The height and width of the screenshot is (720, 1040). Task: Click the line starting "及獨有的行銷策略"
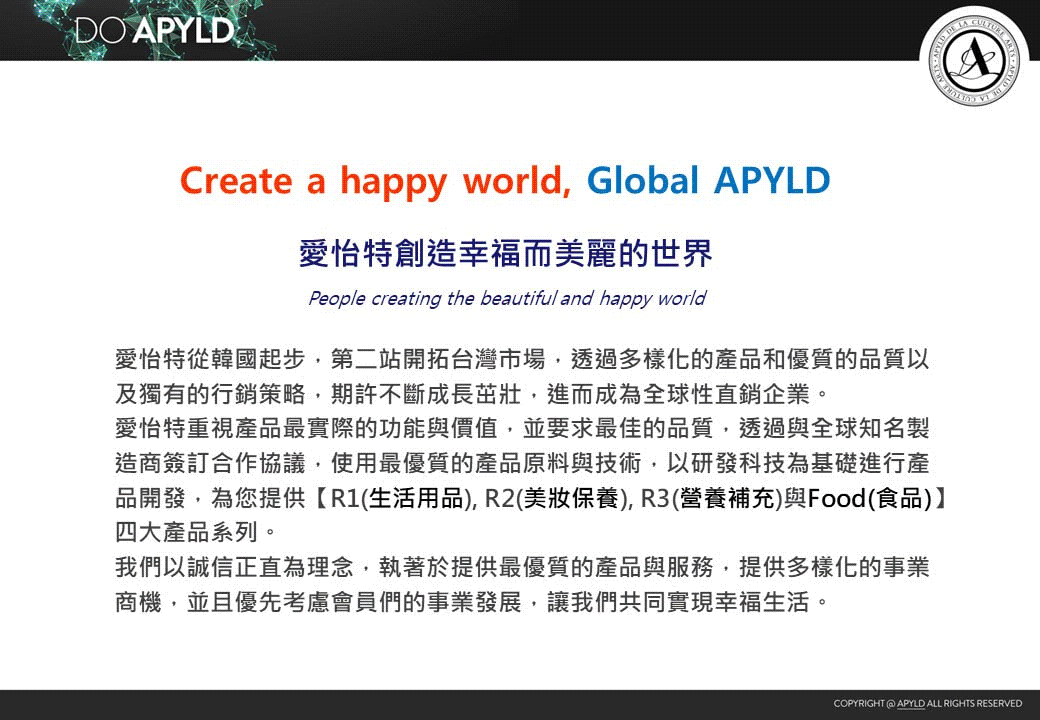472,394
